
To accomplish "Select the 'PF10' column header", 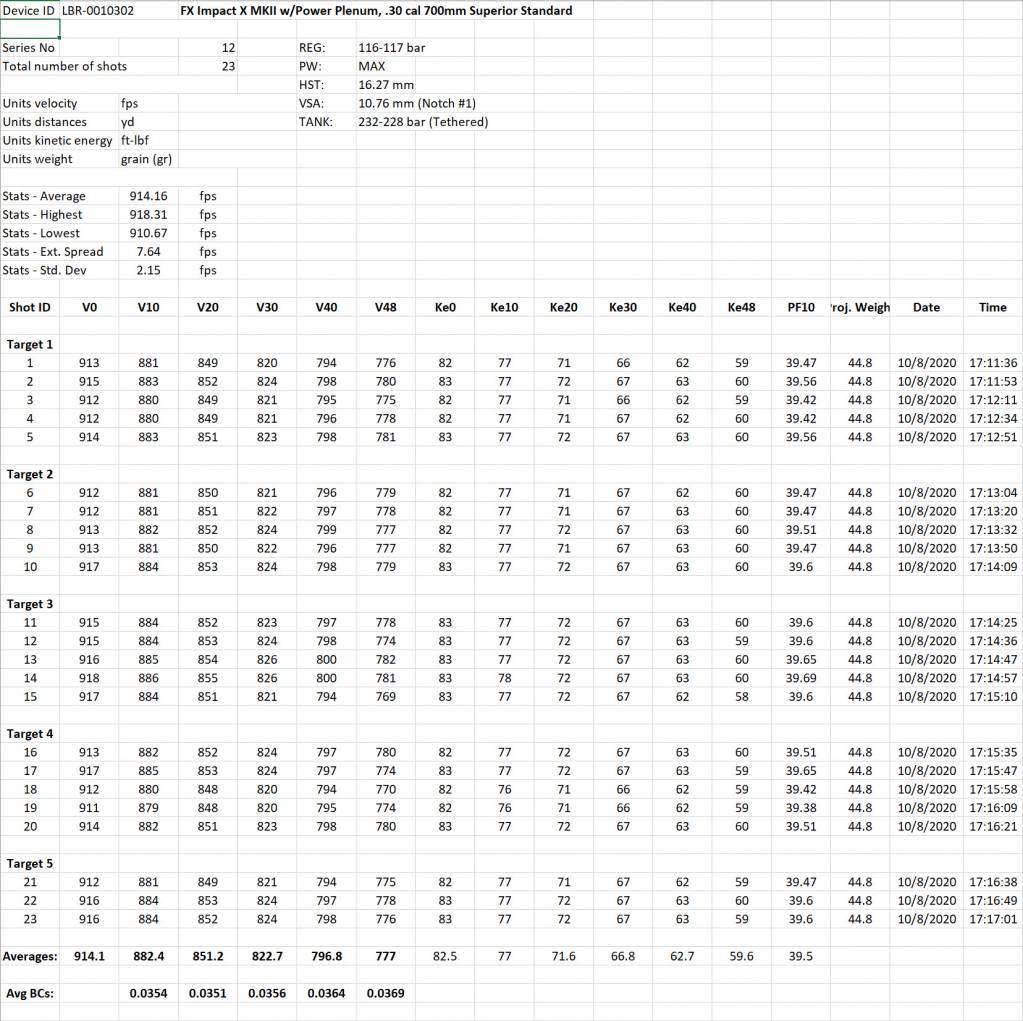I will (x=801, y=307).
